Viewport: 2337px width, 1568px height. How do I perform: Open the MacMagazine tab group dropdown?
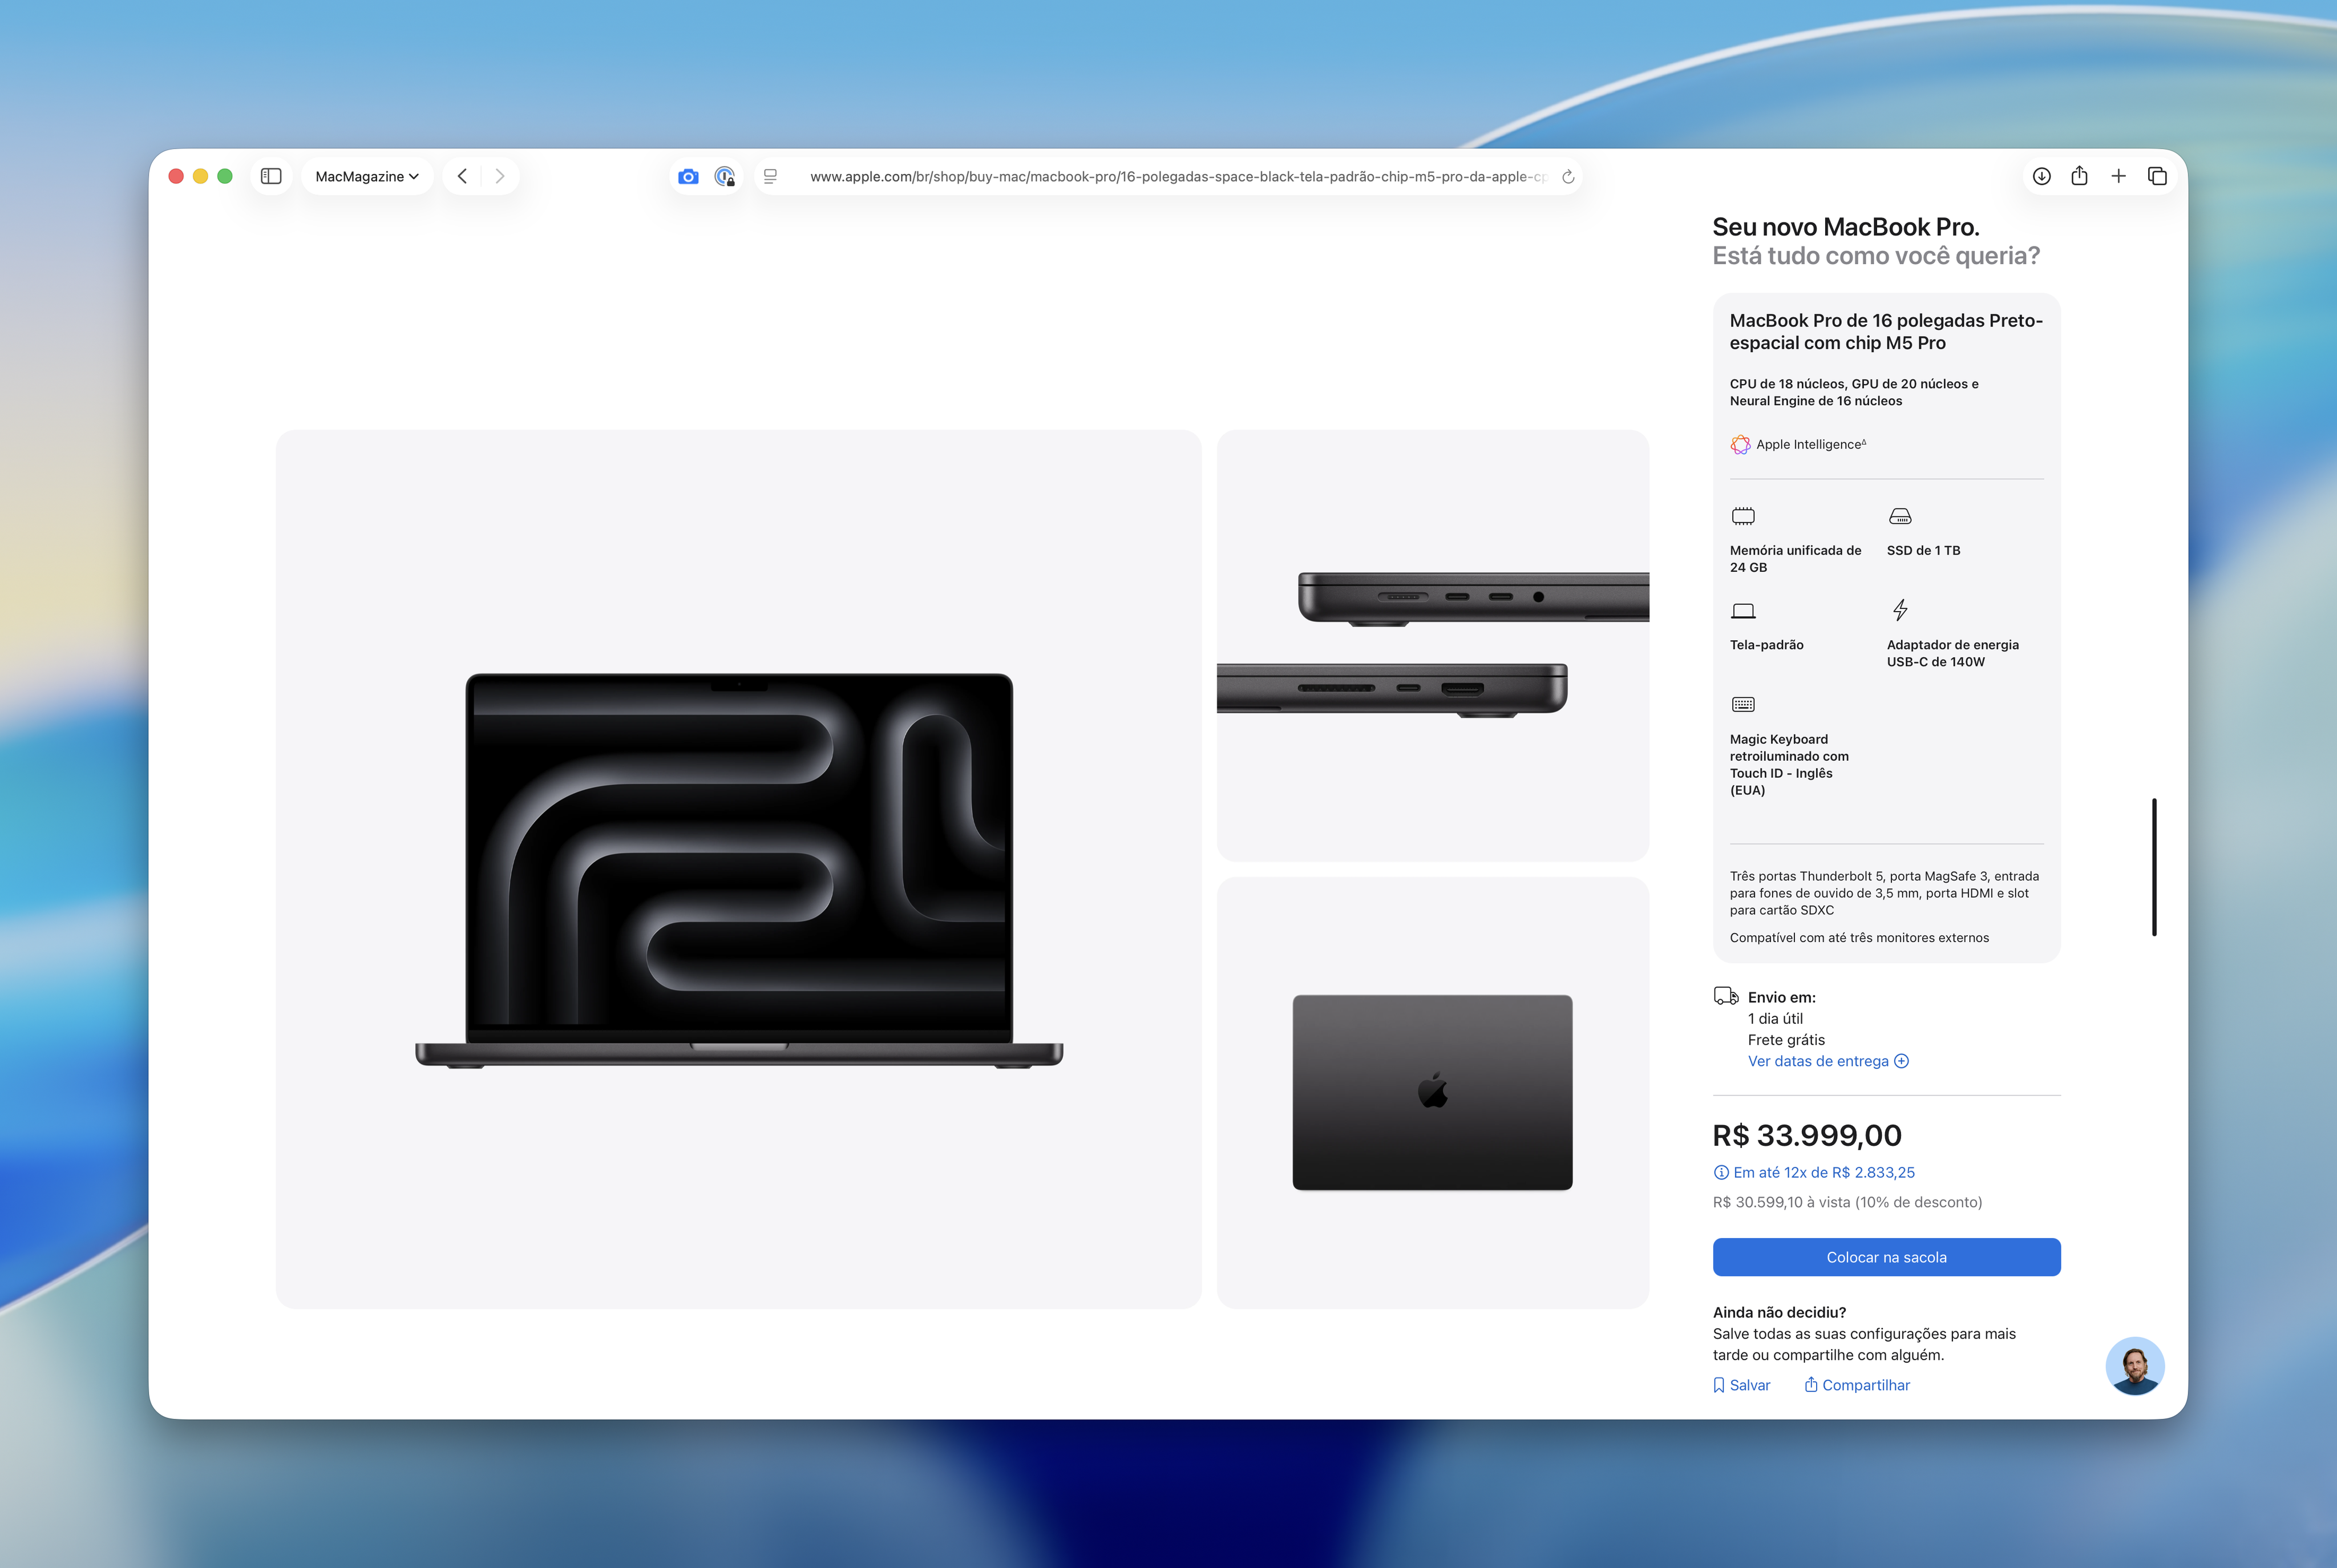(366, 176)
